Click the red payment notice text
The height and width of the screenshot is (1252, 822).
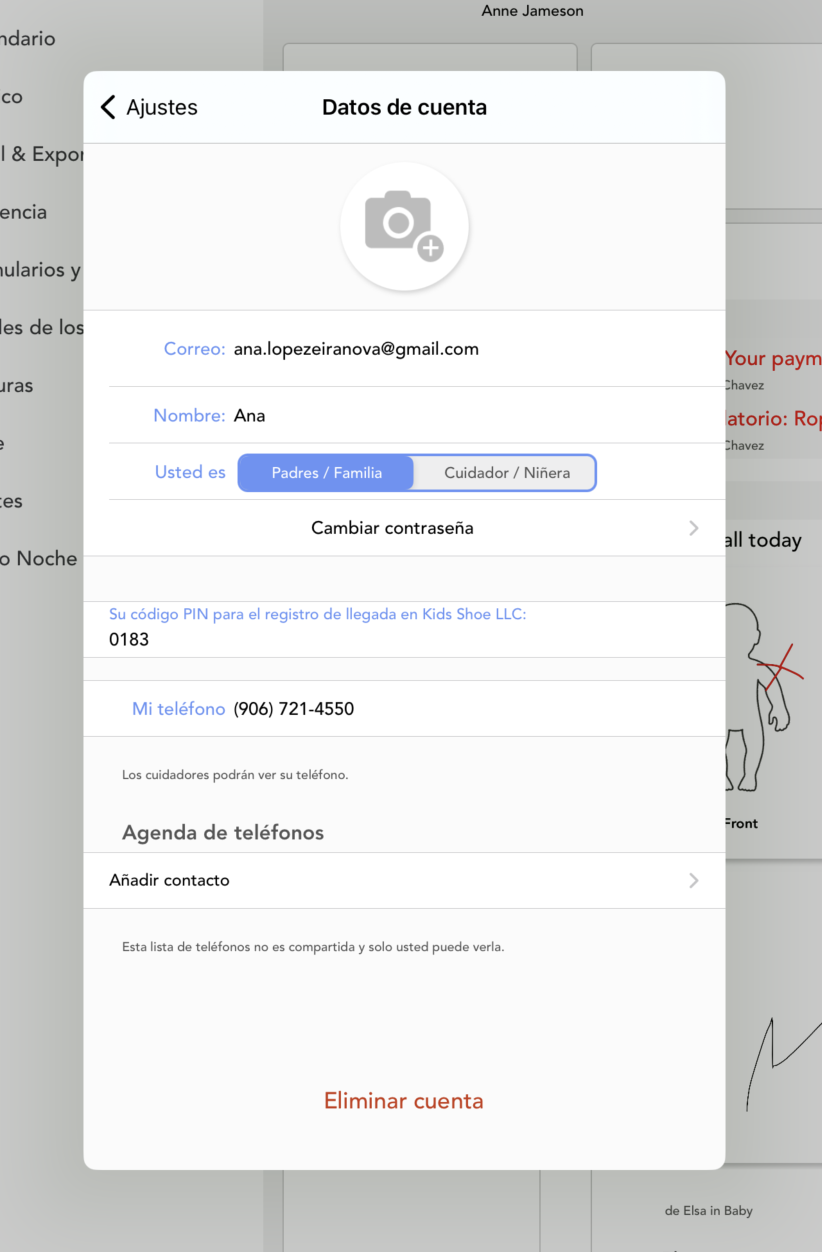tap(773, 358)
